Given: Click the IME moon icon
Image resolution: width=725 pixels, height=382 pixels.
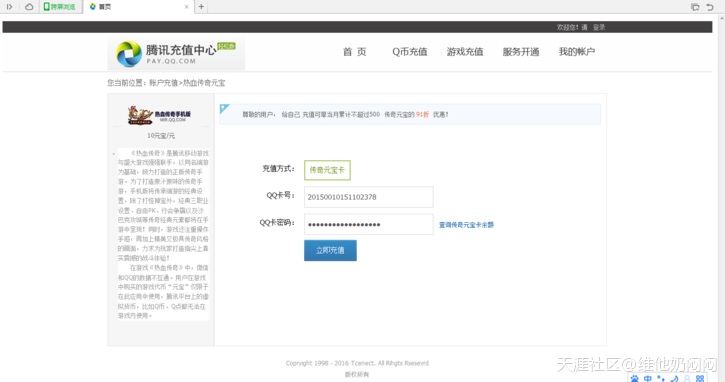Looking at the screenshot, I should [x=674, y=379].
